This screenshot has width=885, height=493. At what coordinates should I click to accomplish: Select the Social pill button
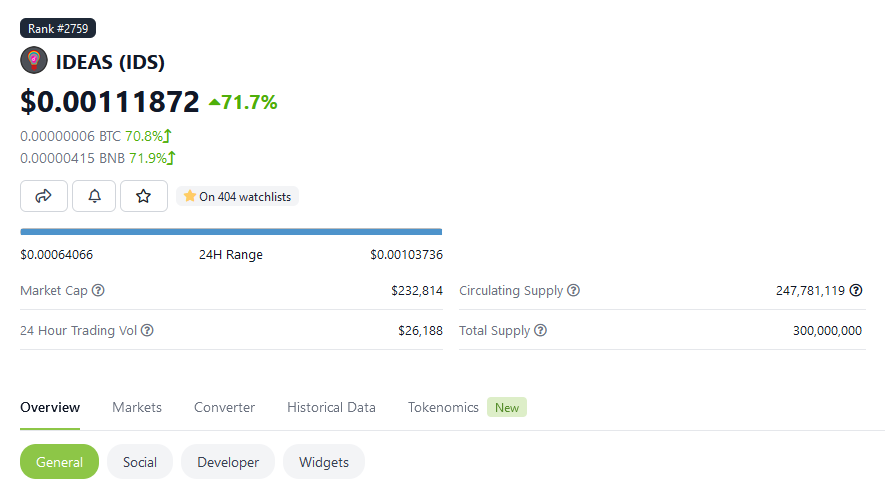coord(140,462)
